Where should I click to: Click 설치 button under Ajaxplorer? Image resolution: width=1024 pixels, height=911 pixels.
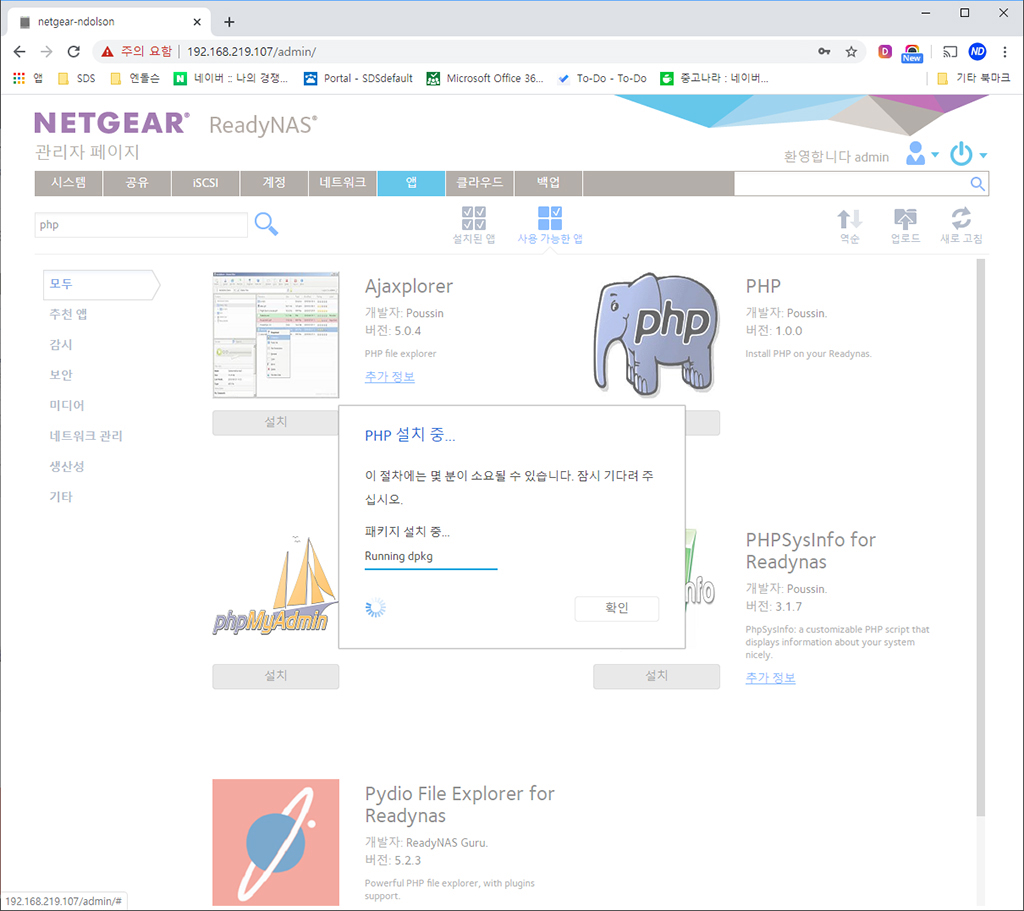click(x=276, y=423)
